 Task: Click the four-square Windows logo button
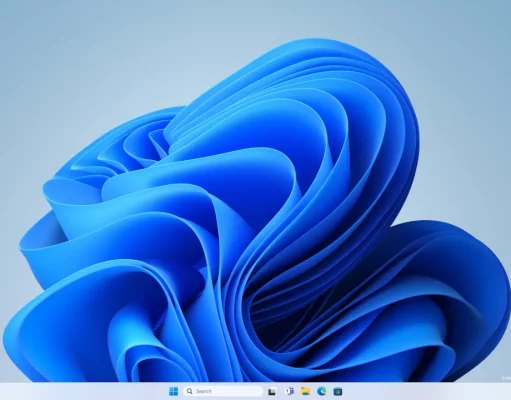point(173,391)
